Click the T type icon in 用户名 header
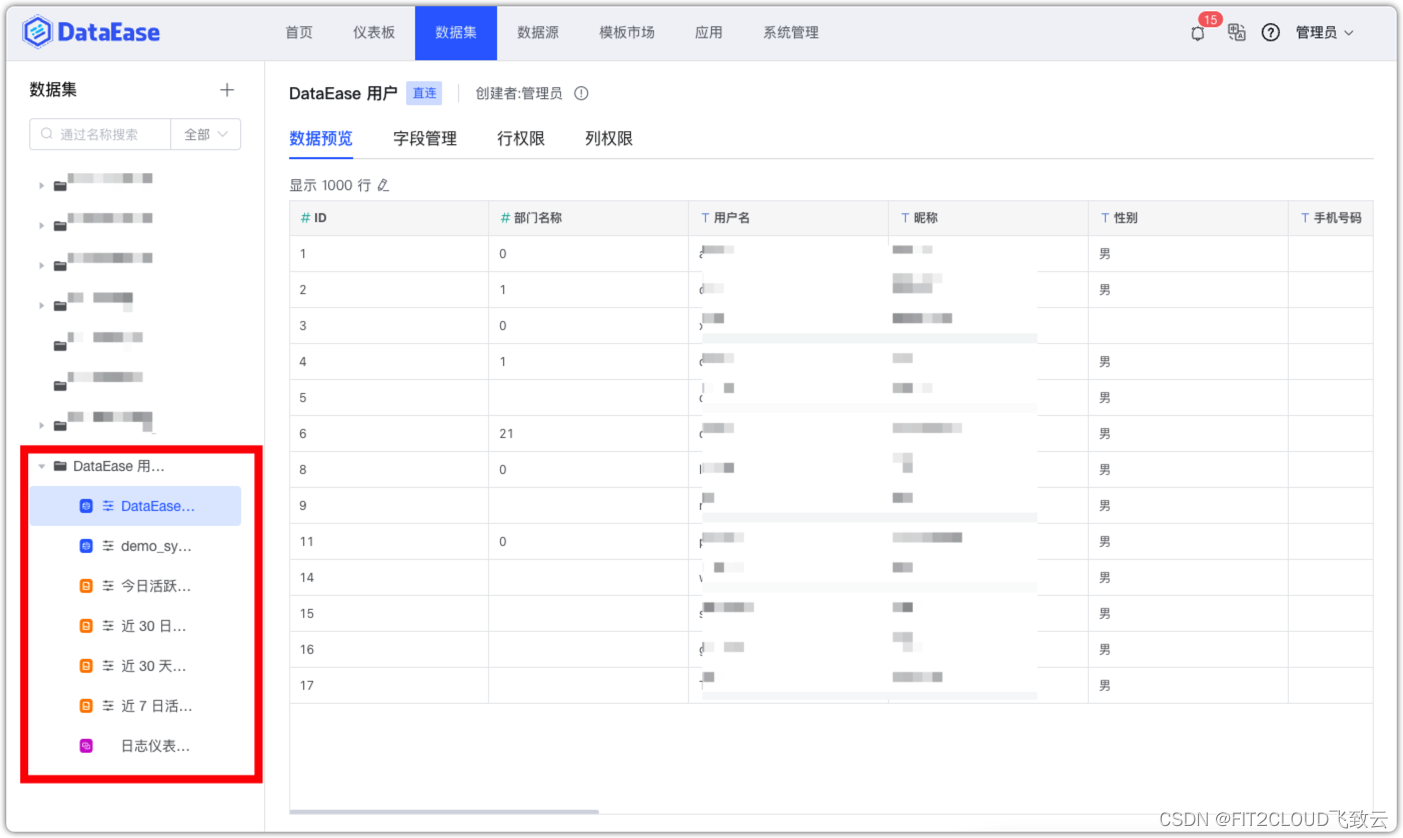 (x=705, y=218)
